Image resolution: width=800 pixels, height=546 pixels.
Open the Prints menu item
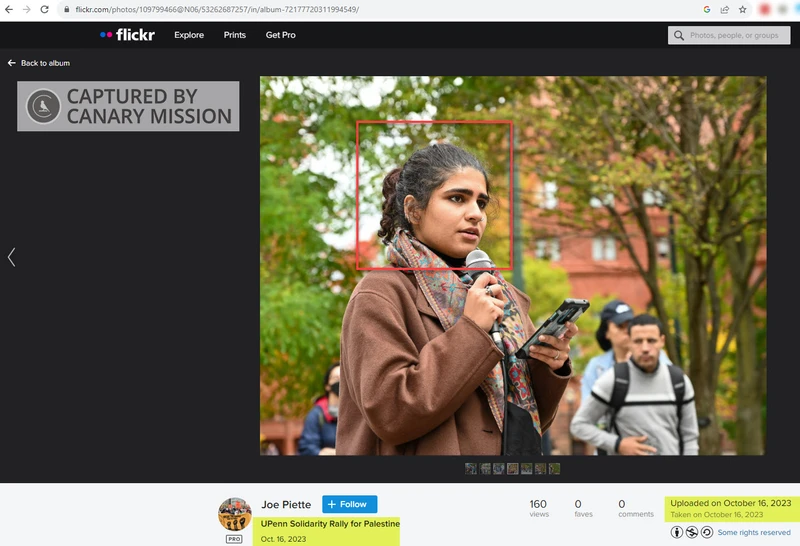tap(235, 35)
